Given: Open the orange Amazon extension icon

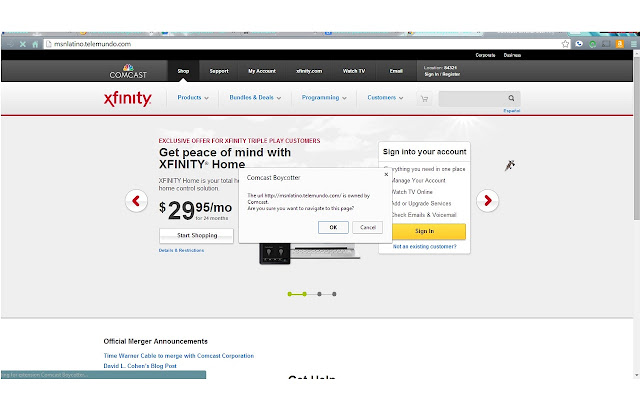Looking at the screenshot, I should [x=620, y=44].
